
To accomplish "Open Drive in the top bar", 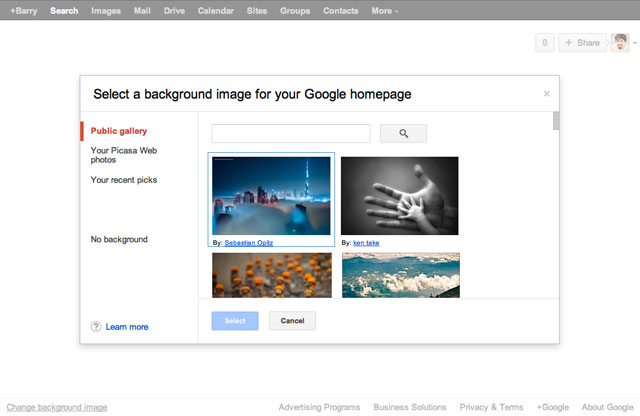I will [174, 11].
